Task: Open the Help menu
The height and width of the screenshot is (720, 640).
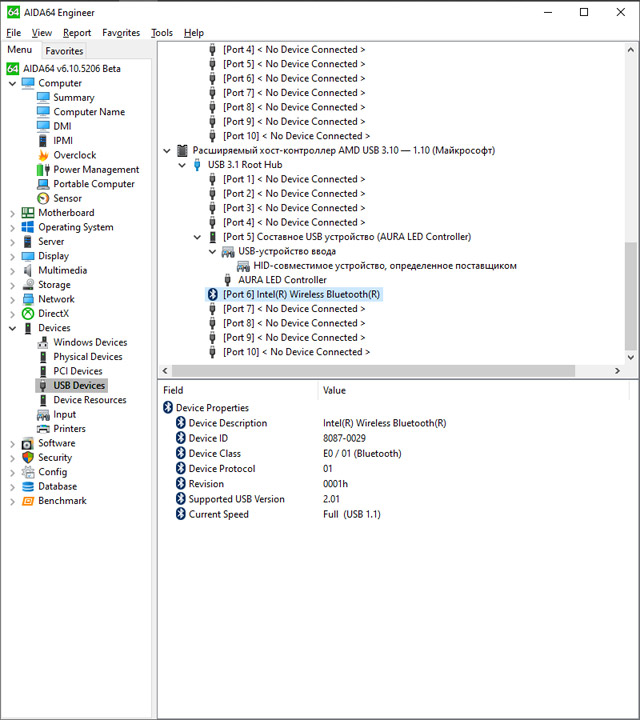Action: [x=194, y=33]
